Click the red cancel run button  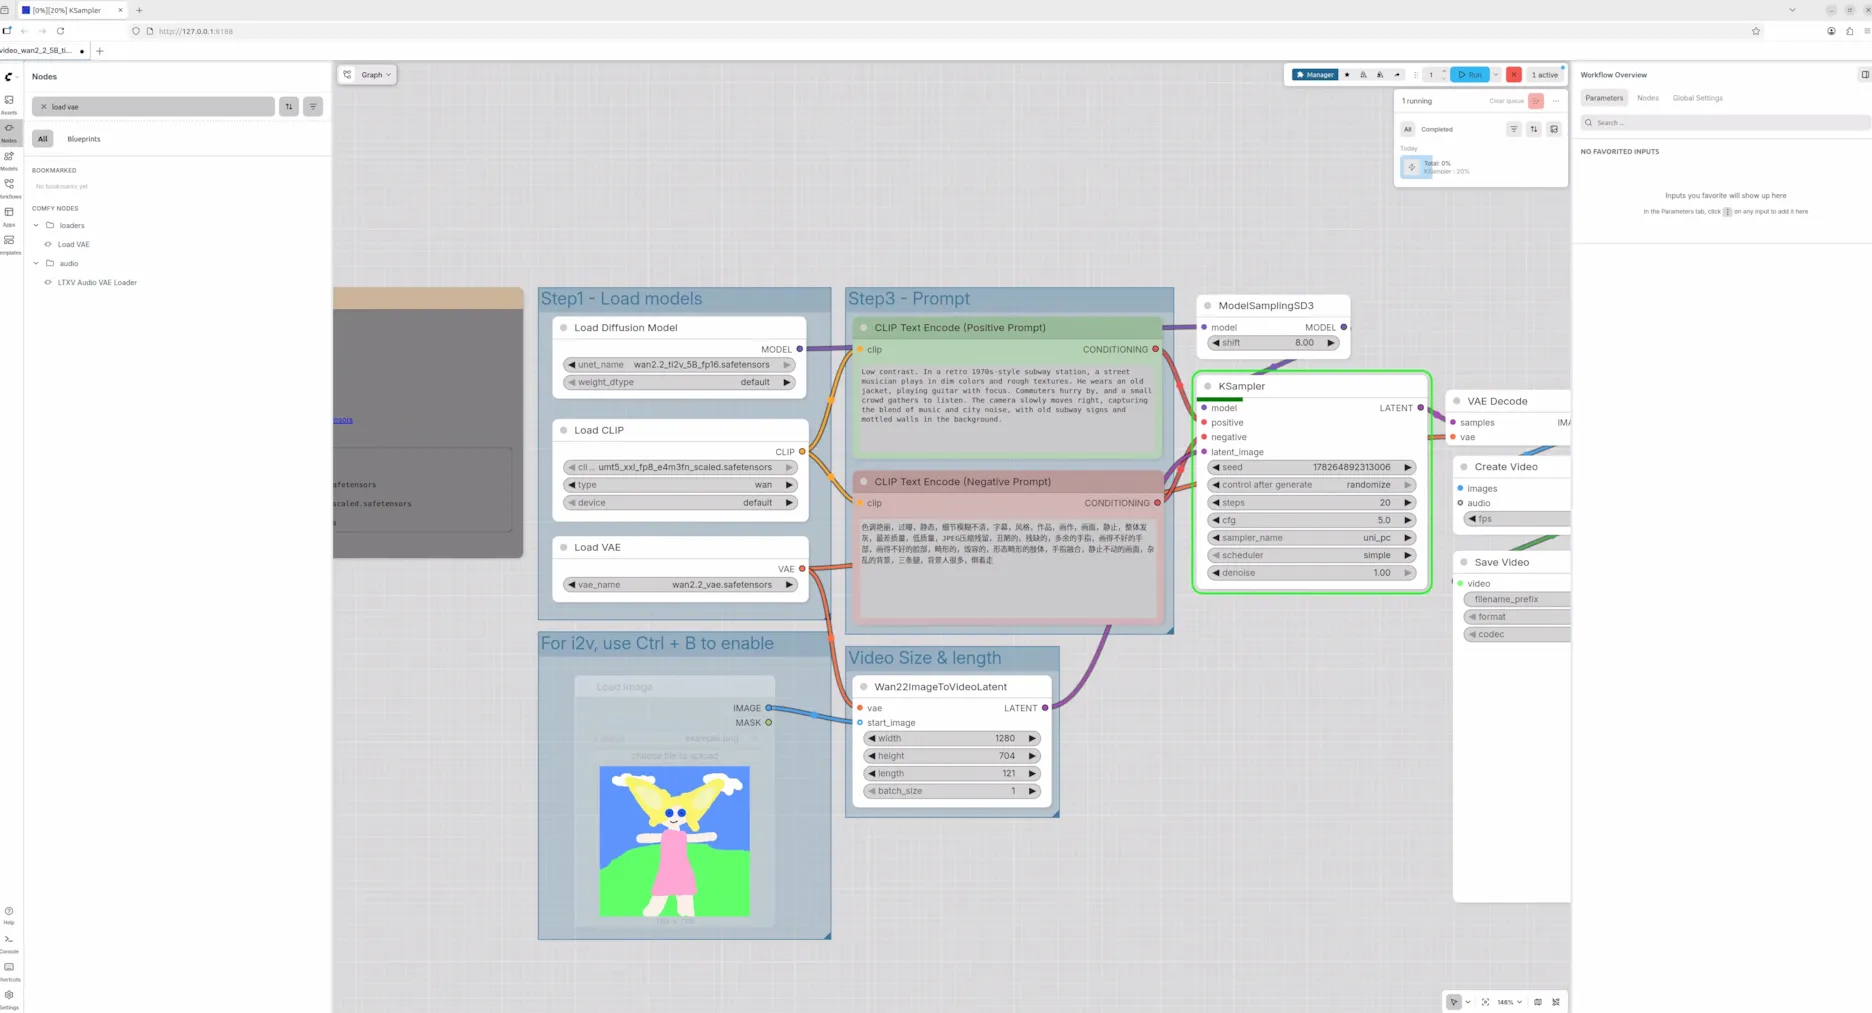click(x=1514, y=75)
